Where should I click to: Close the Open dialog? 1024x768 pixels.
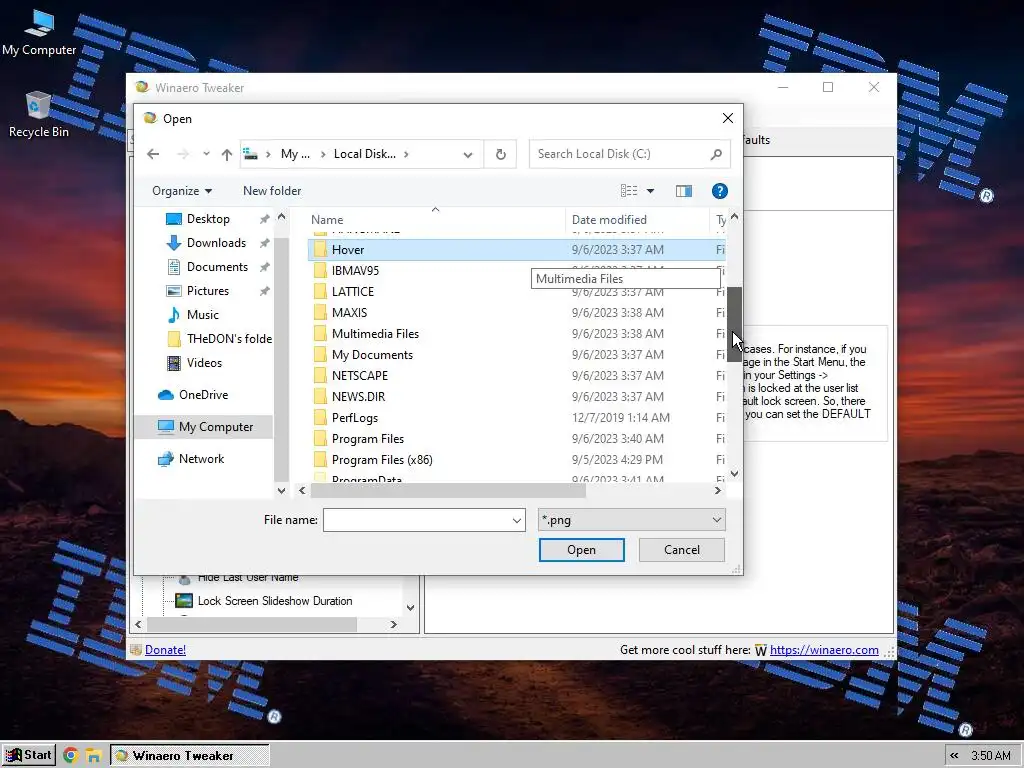click(x=728, y=118)
